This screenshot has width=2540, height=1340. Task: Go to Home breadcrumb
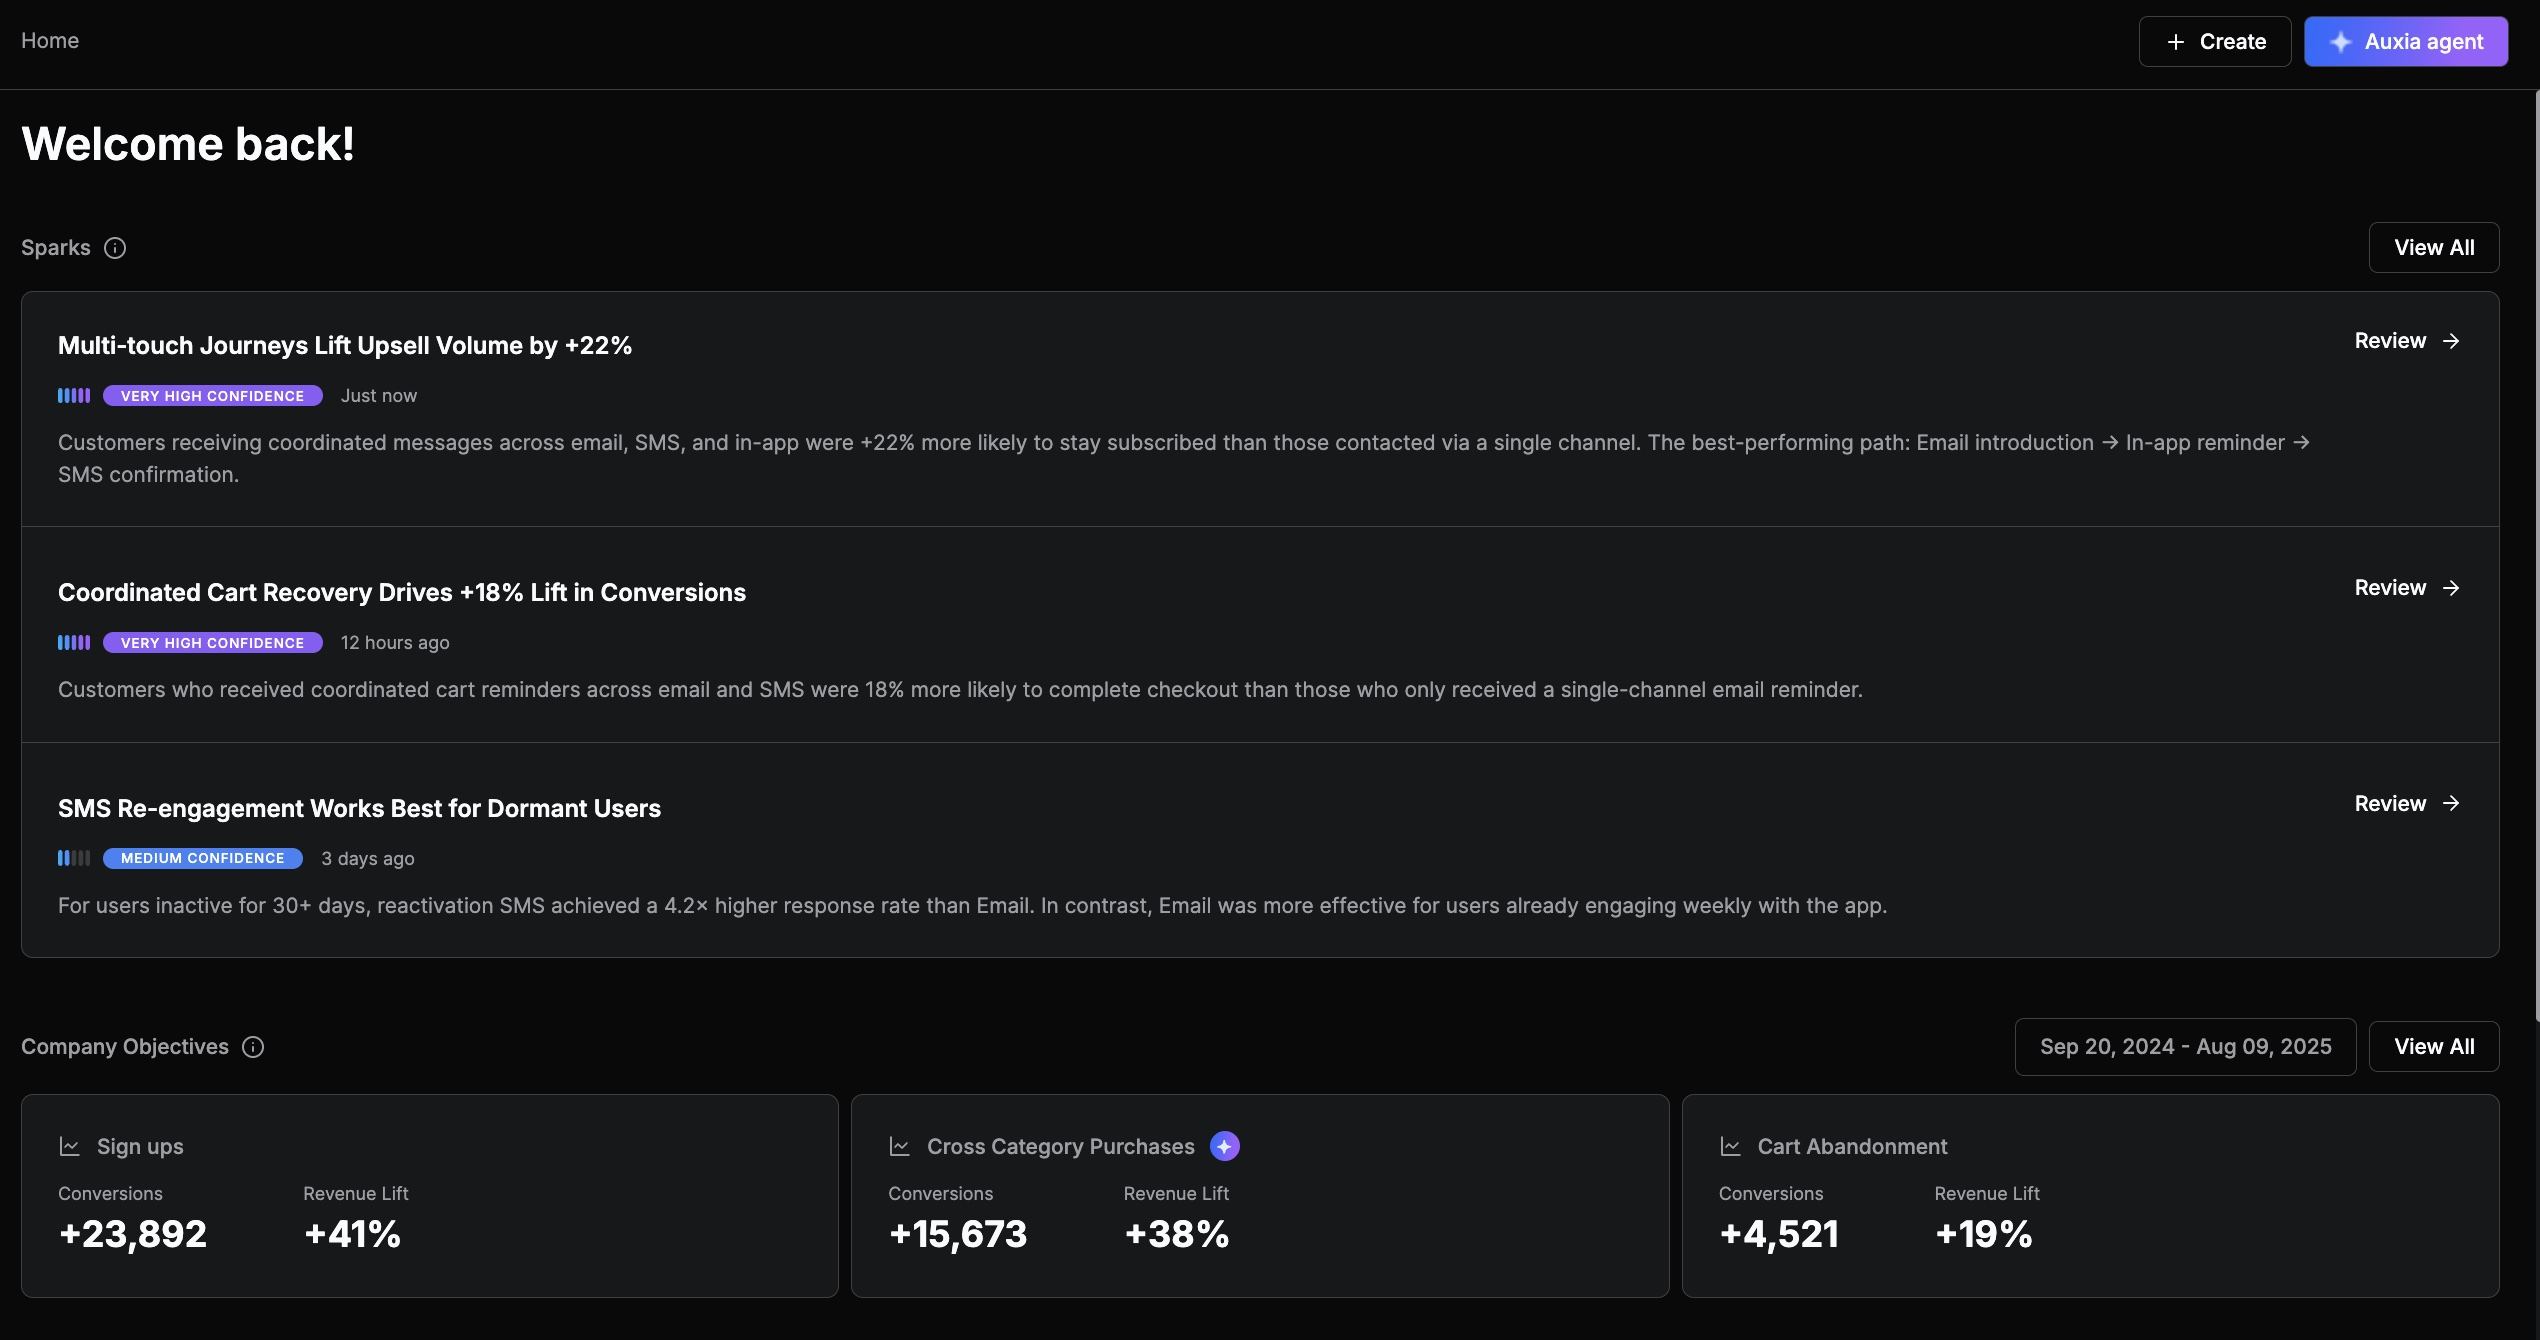click(x=50, y=41)
